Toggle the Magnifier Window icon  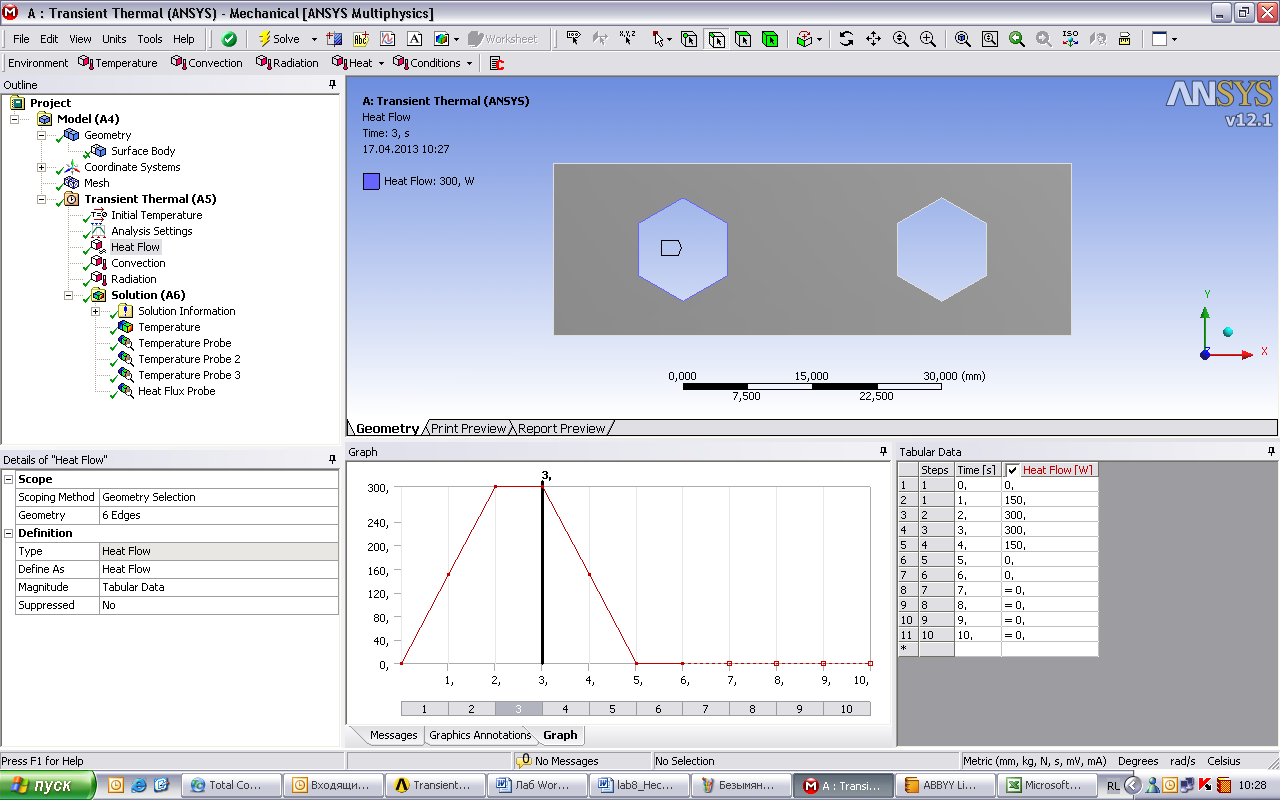point(989,39)
